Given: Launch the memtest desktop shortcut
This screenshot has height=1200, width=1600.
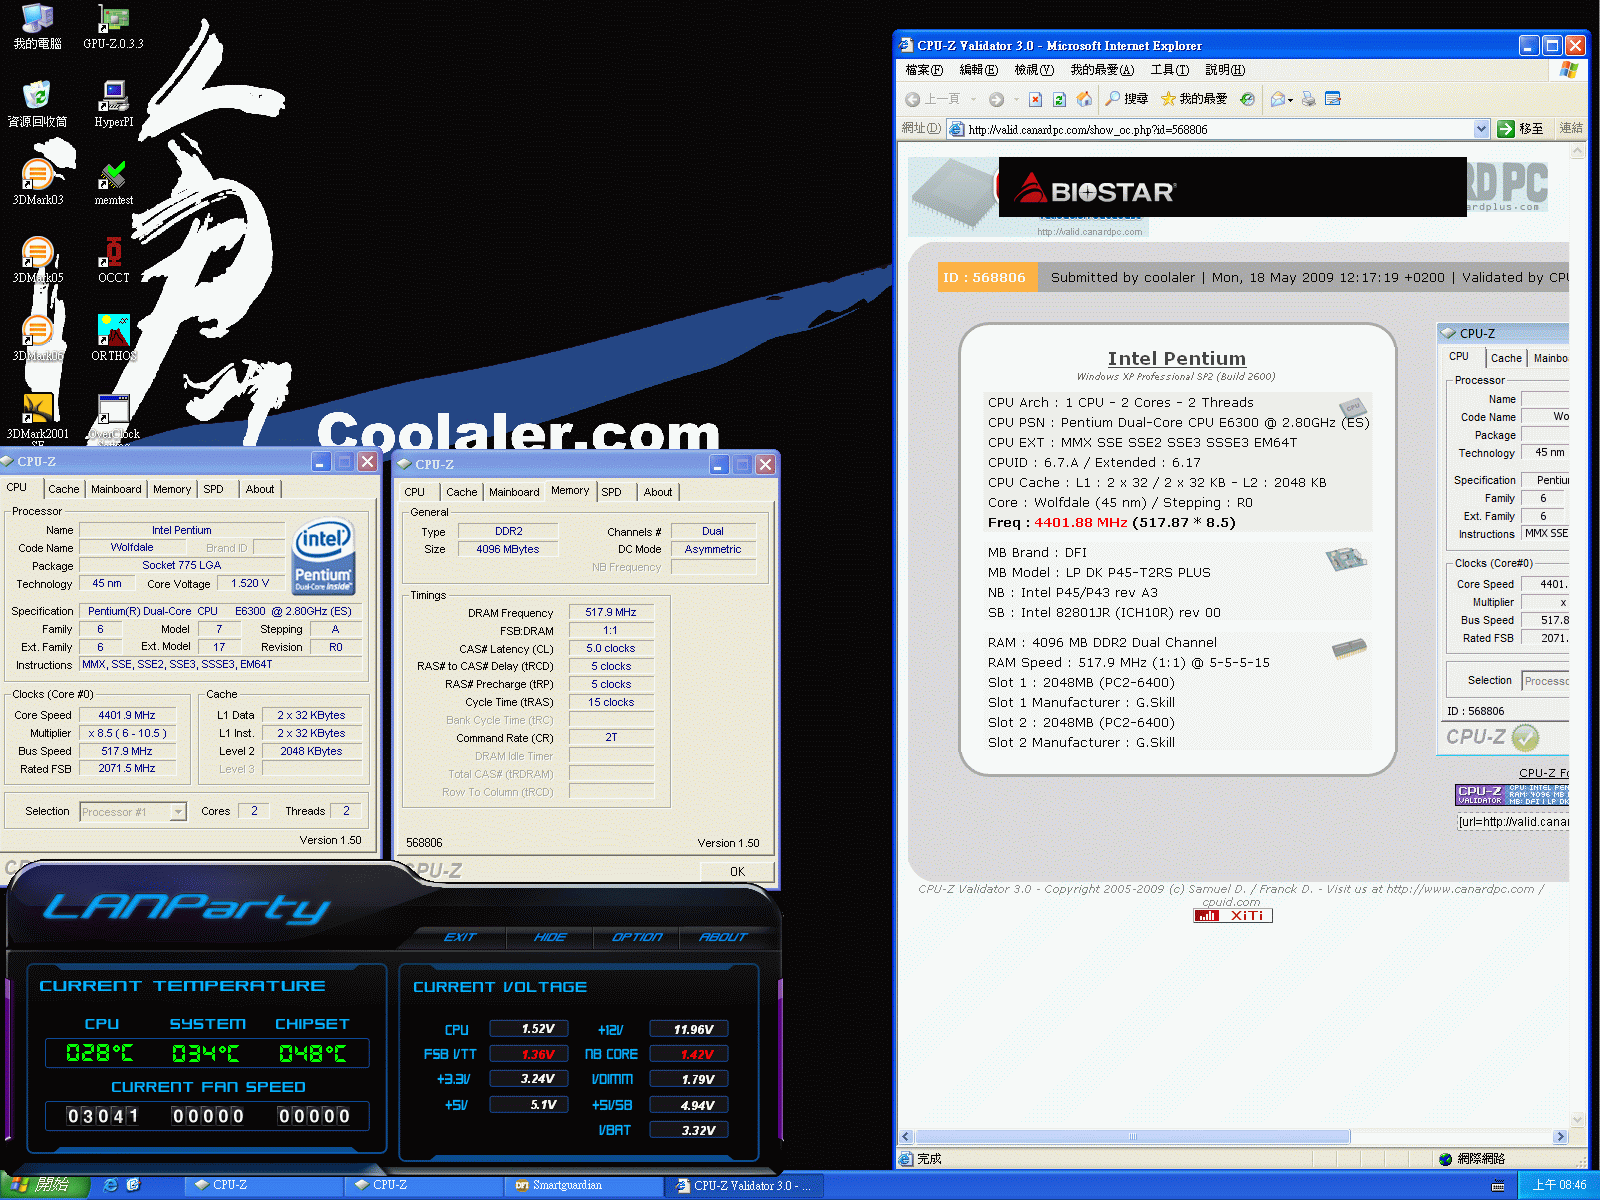Looking at the screenshot, I should tap(113, 182).
